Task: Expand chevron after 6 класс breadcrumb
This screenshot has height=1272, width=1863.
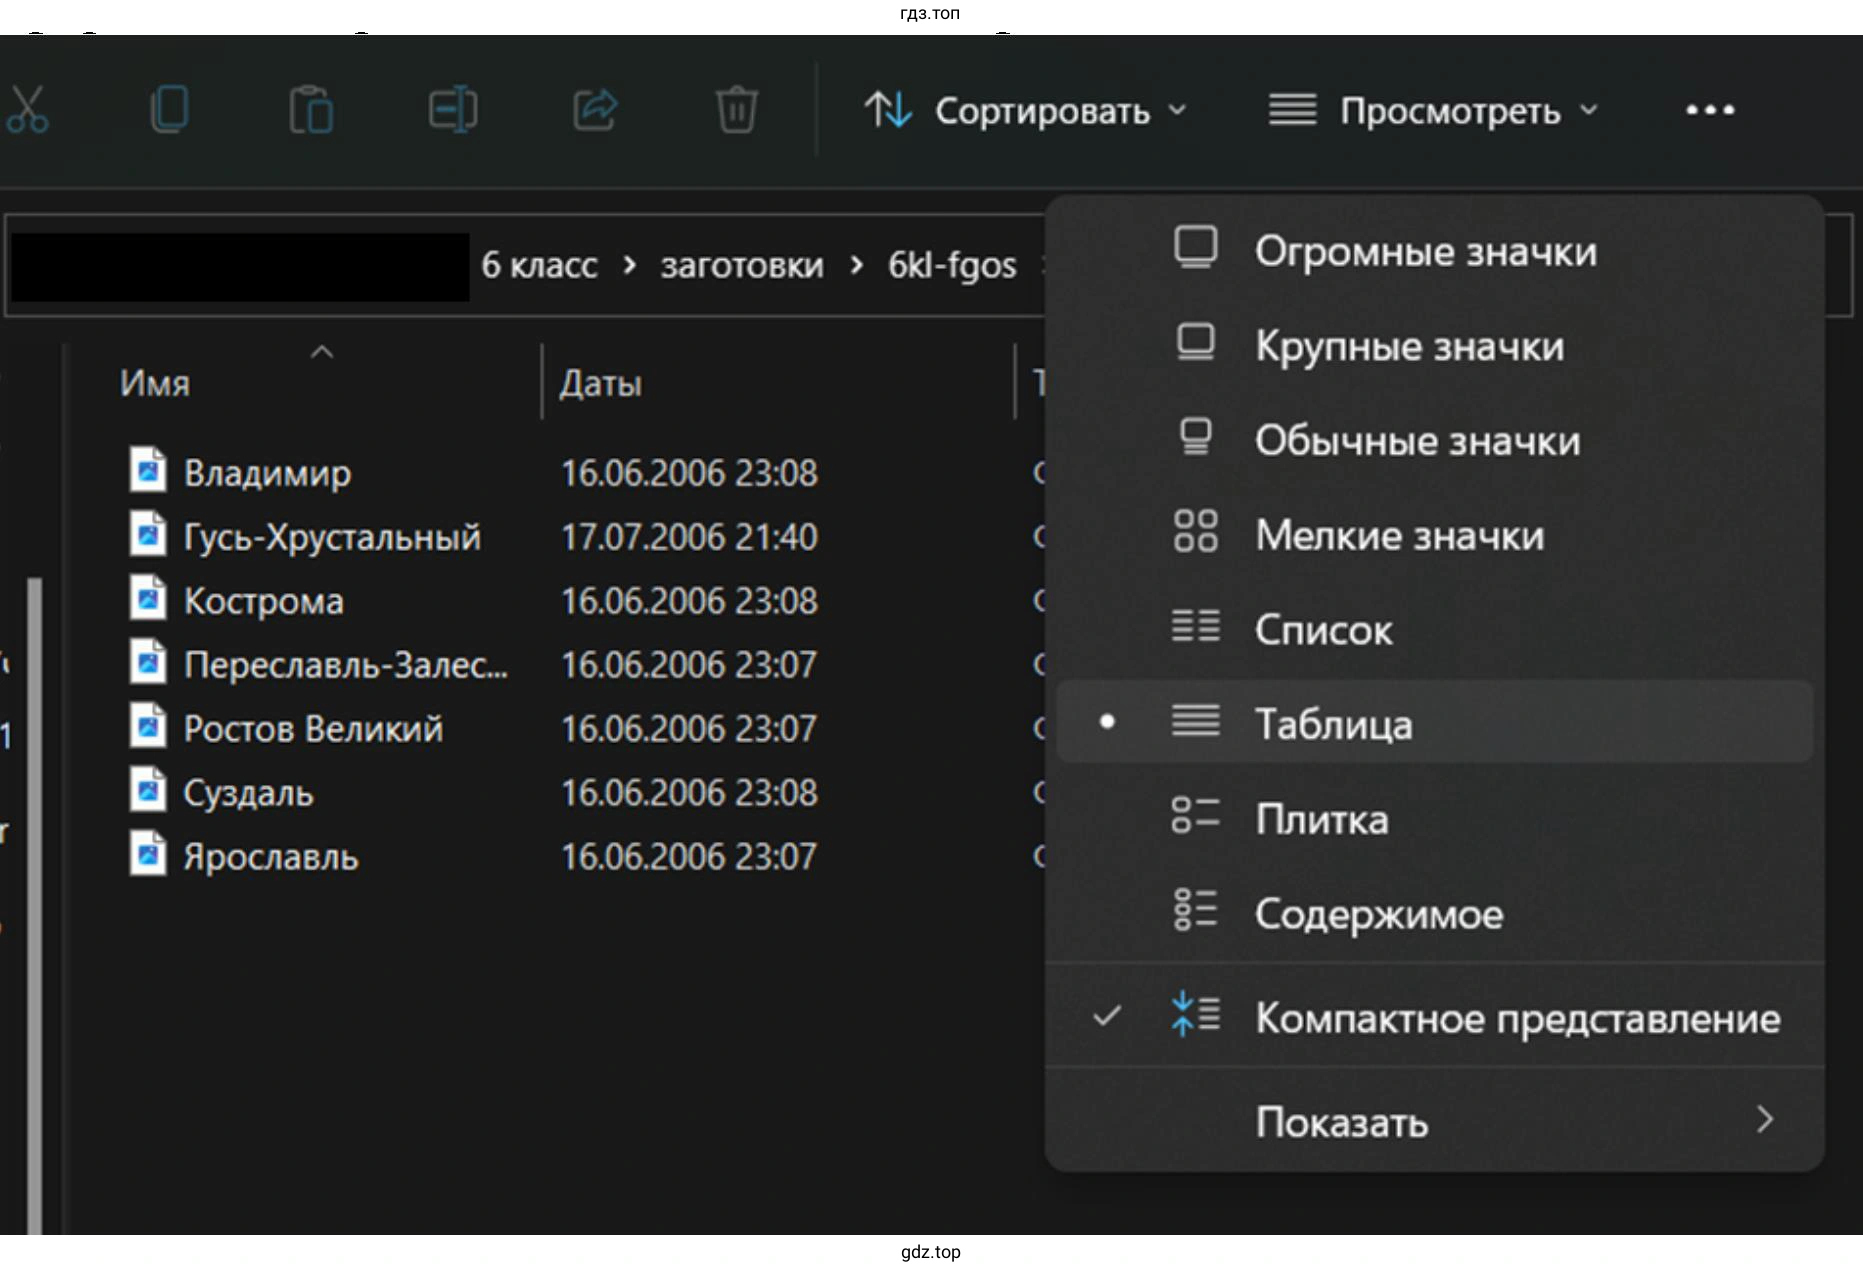Action: (629, 266)
